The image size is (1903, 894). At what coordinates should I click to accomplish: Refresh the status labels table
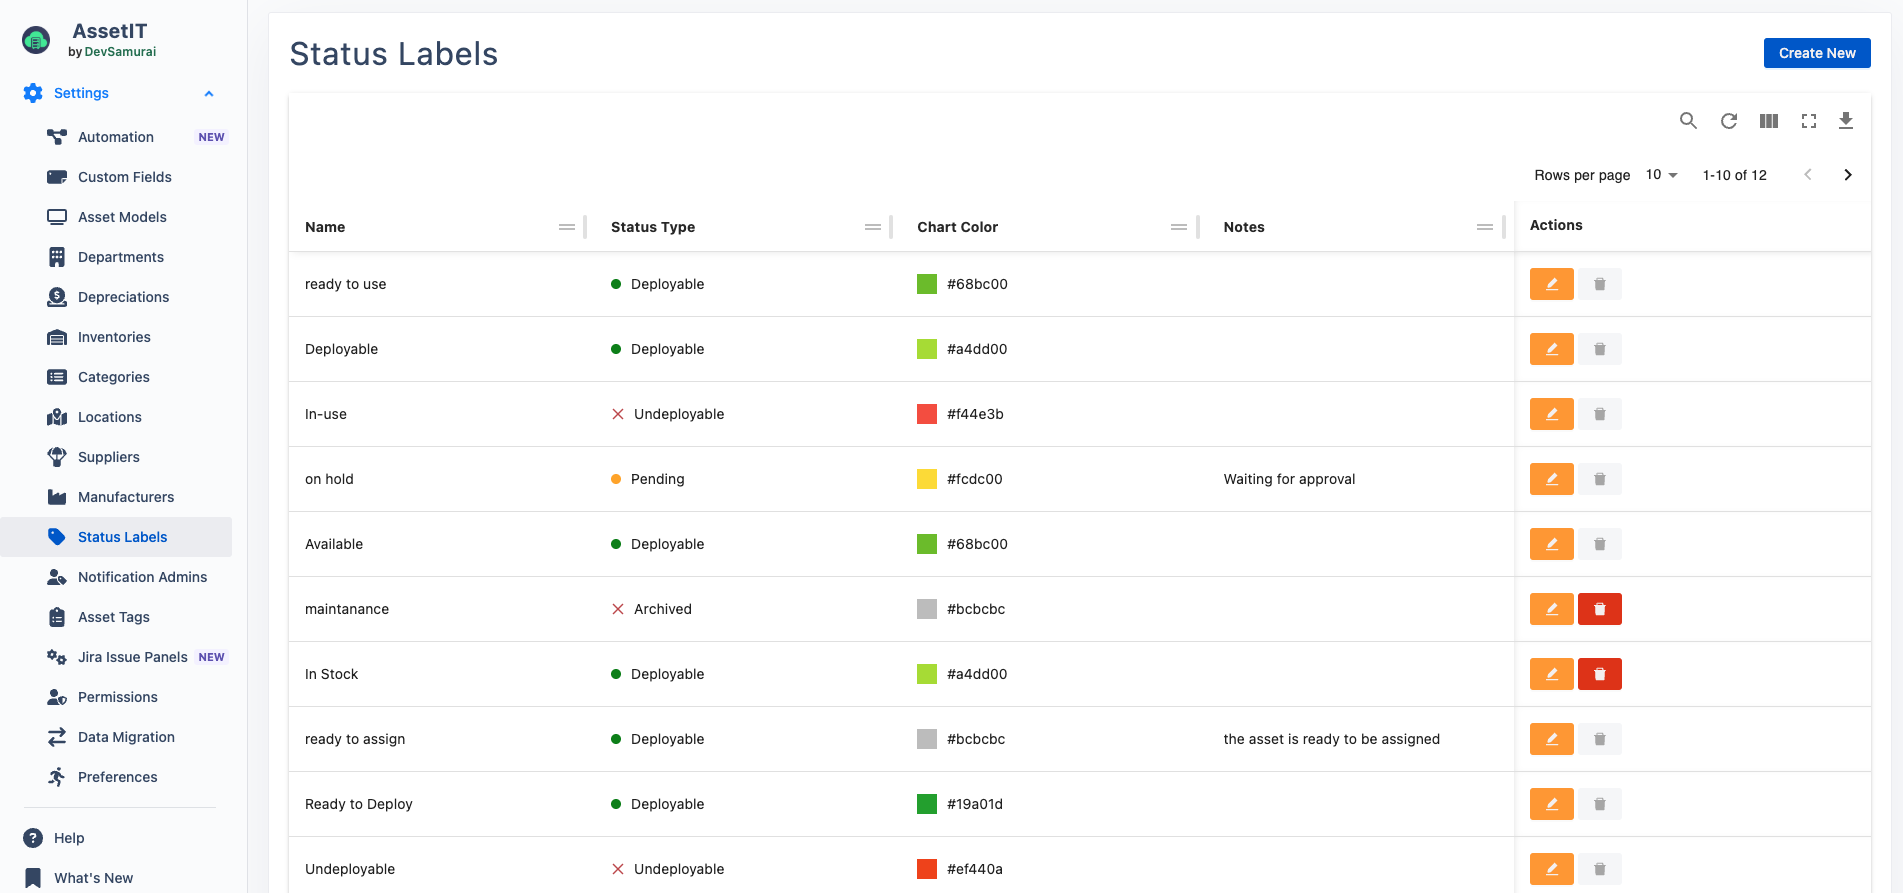[1728, 121]
